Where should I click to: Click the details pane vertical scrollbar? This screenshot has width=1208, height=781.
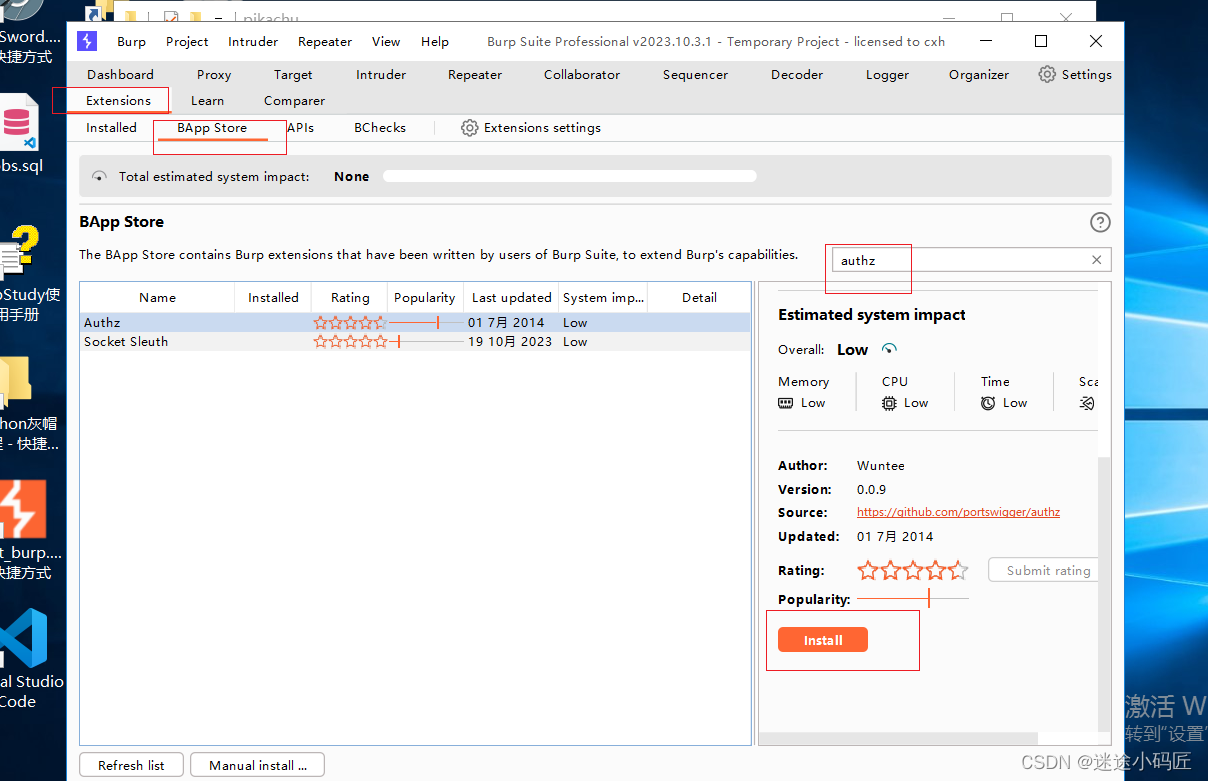coord(1105,595)
